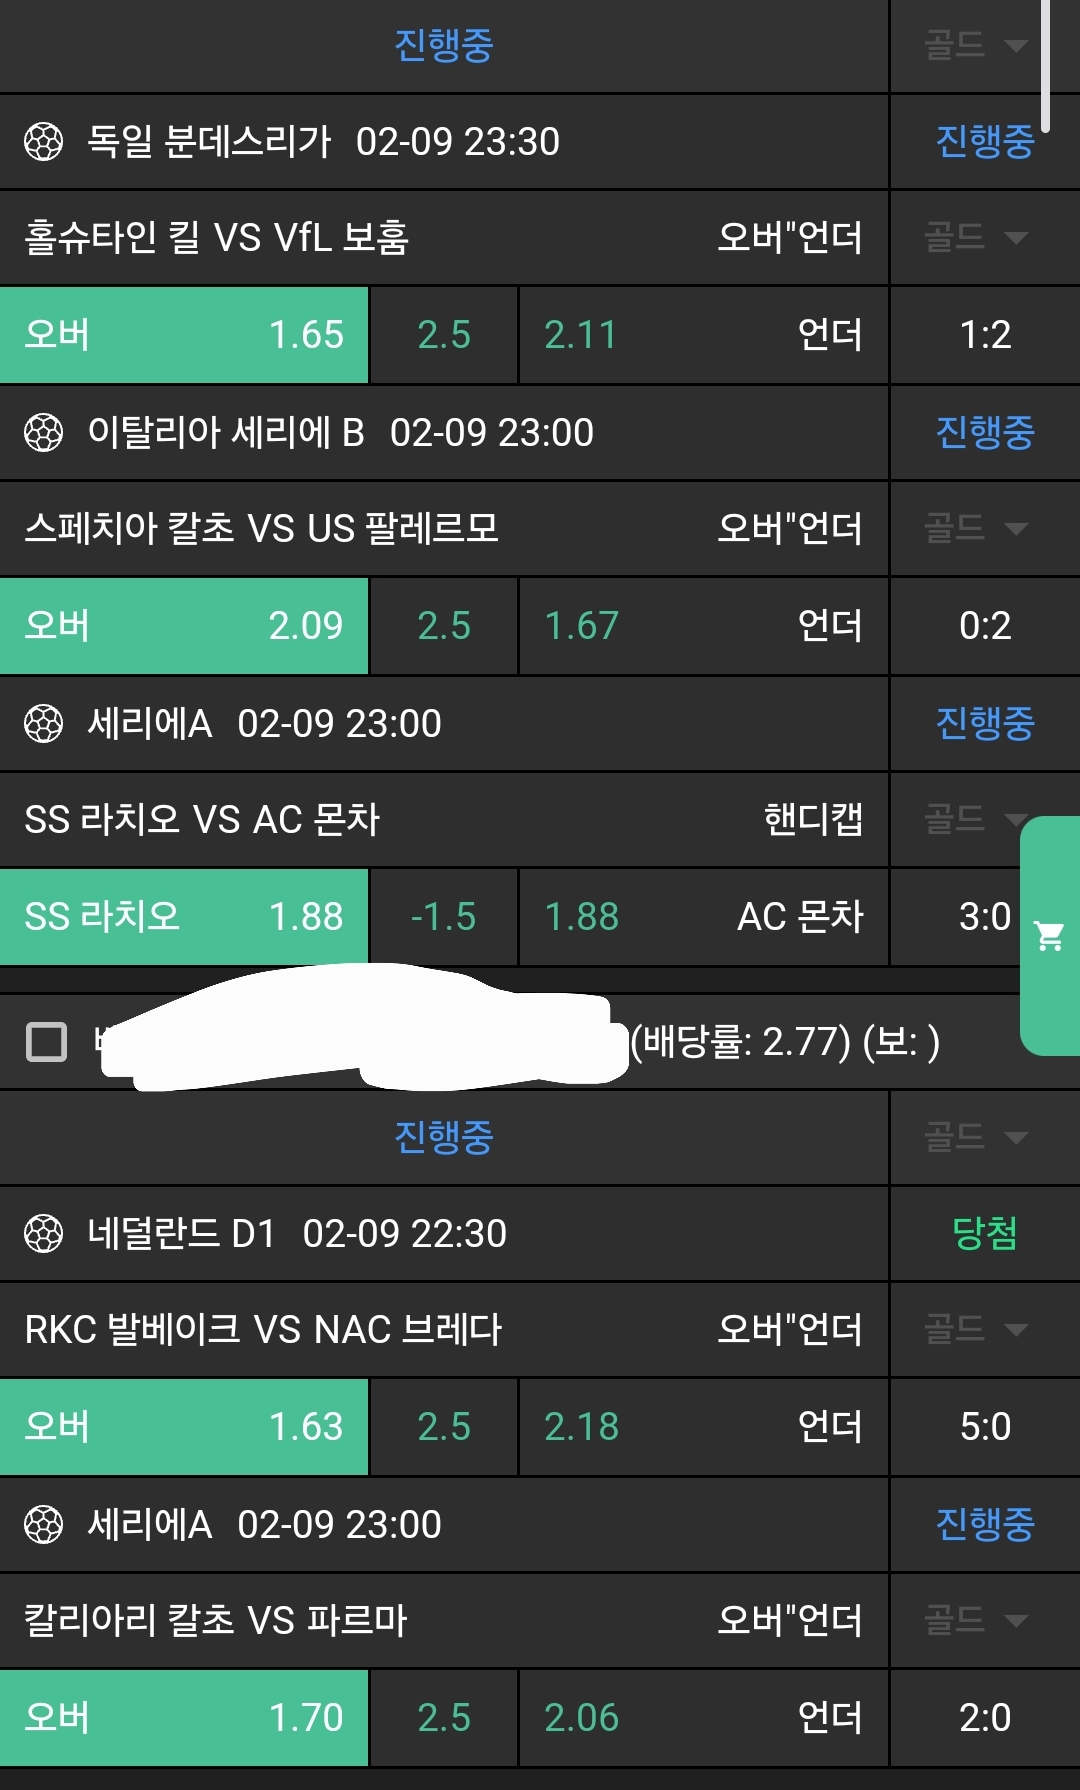1080x1790 pixels.
Task: Select 언더 2.18 for RKC 발베이크 match
Action: pos(703,1427)
